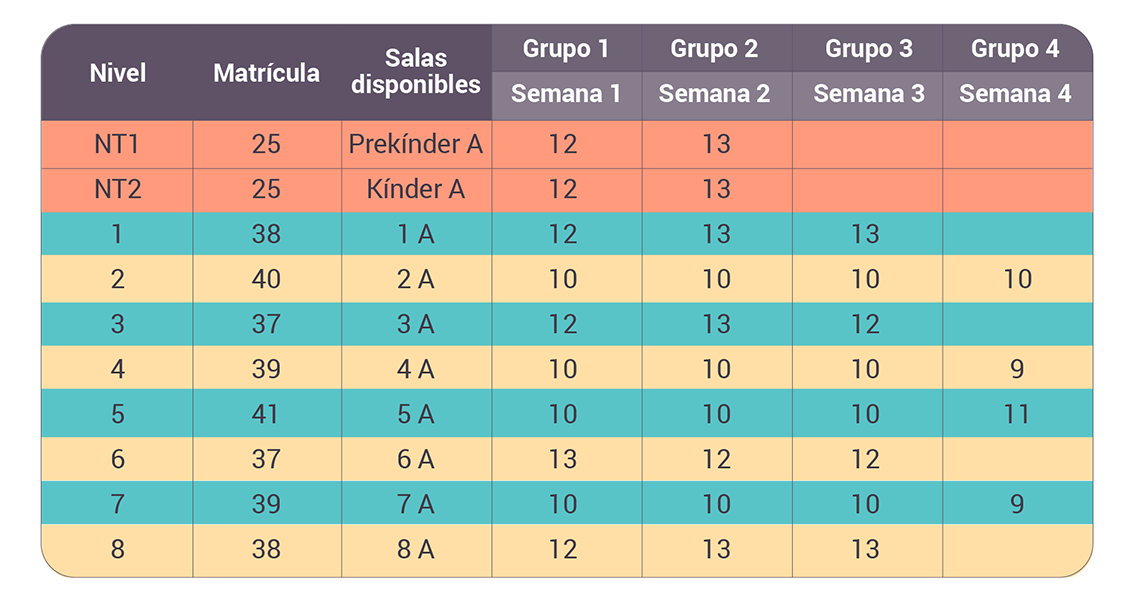Image resolution: width=1136 pixels, height=601 pixels.
Task: Click the Nivel column header
Action: pyautogui.click(x=118, y=72)
